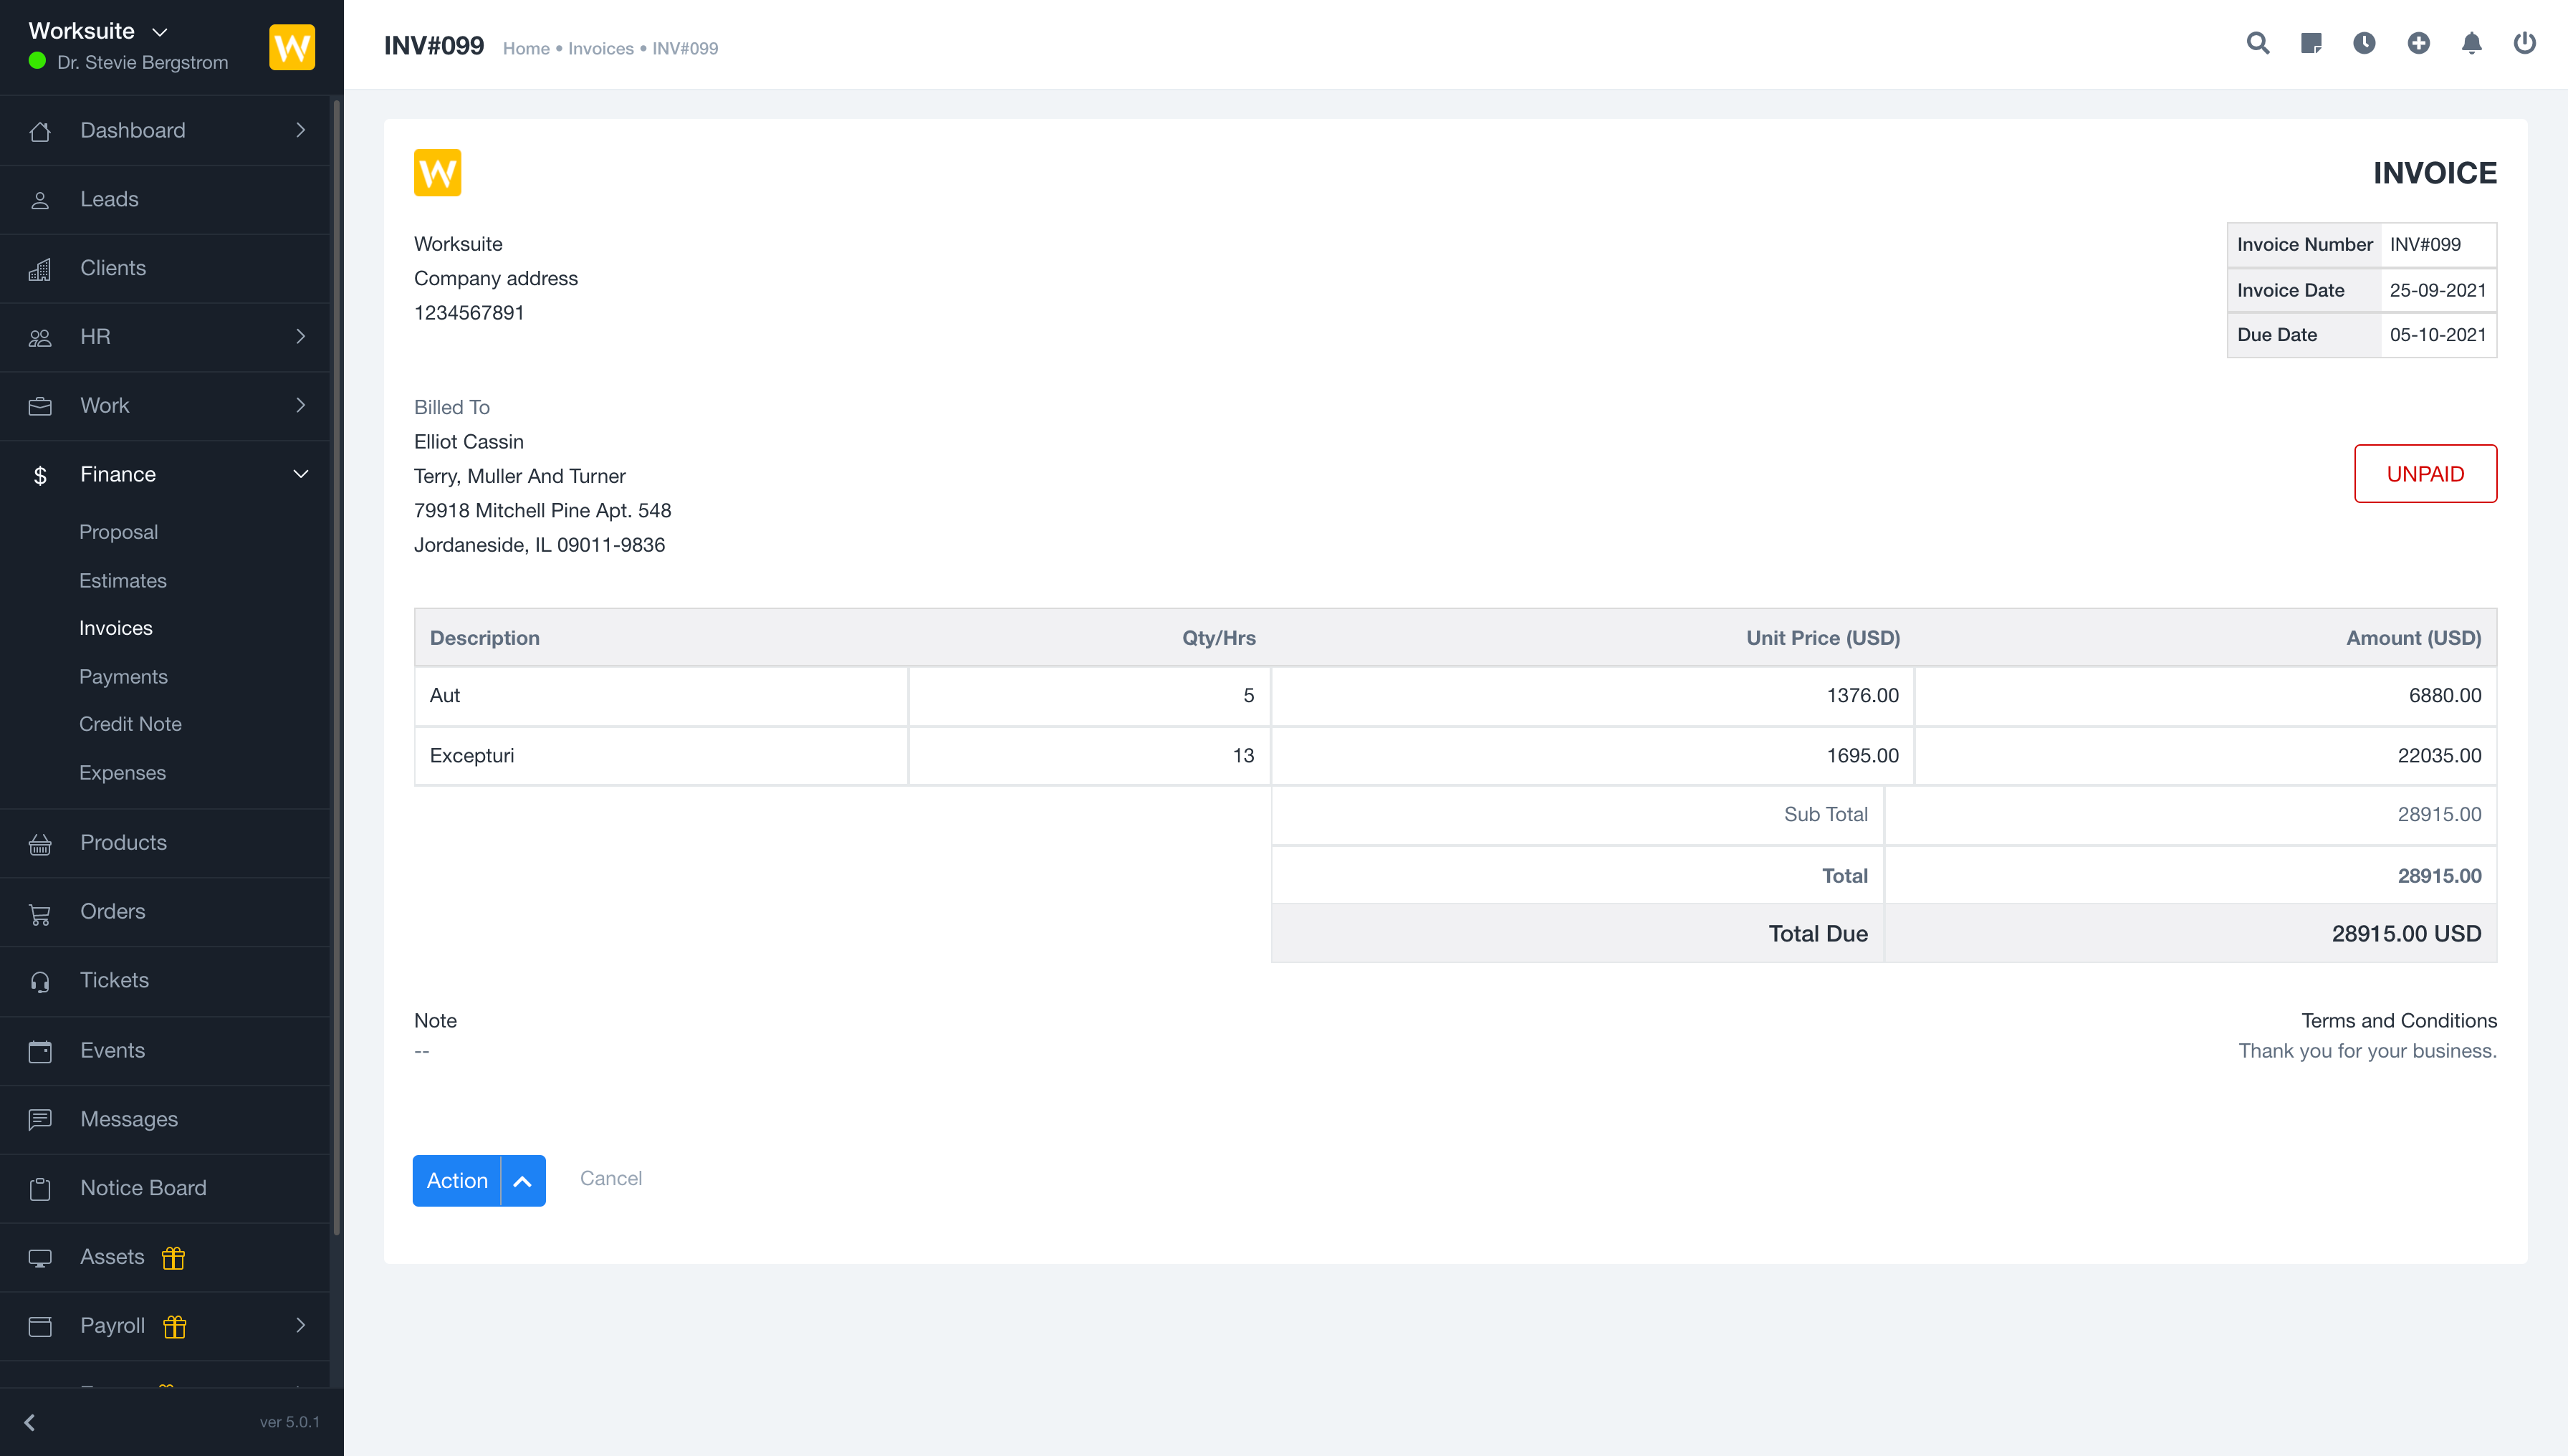Expand the HR sidebar section
2568x1456 pixels.
[x=300, y=337]
